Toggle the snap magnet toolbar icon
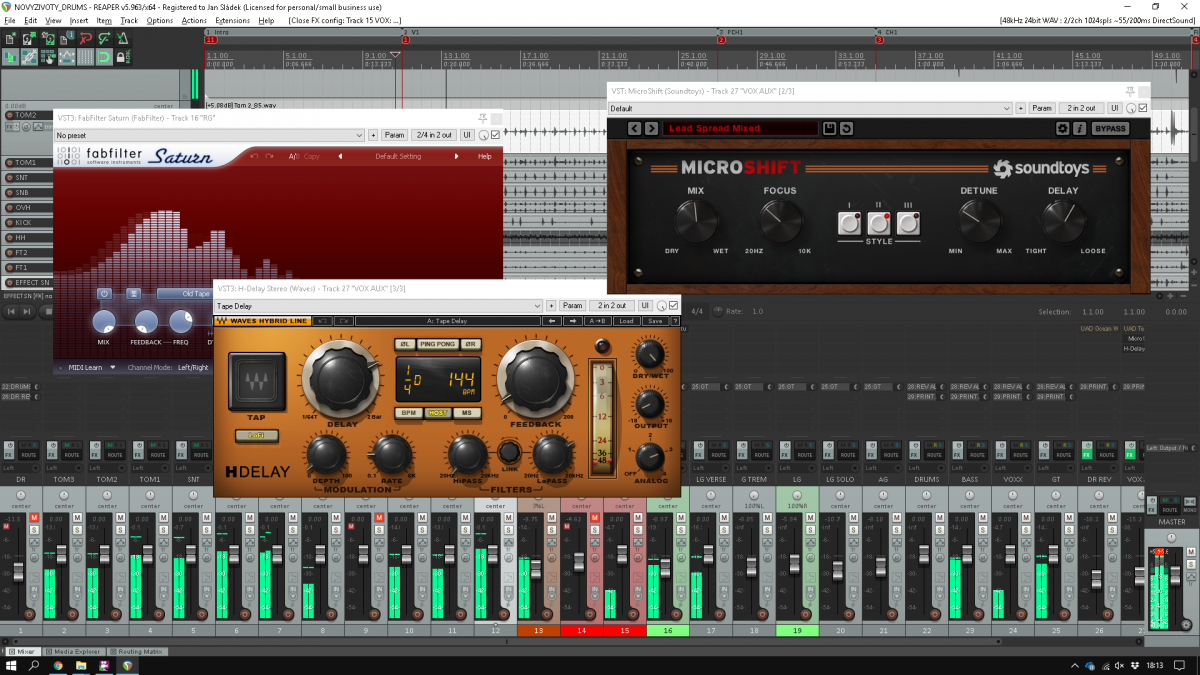Viewport: 1200px width, 675px height. [x=105, y=57]
